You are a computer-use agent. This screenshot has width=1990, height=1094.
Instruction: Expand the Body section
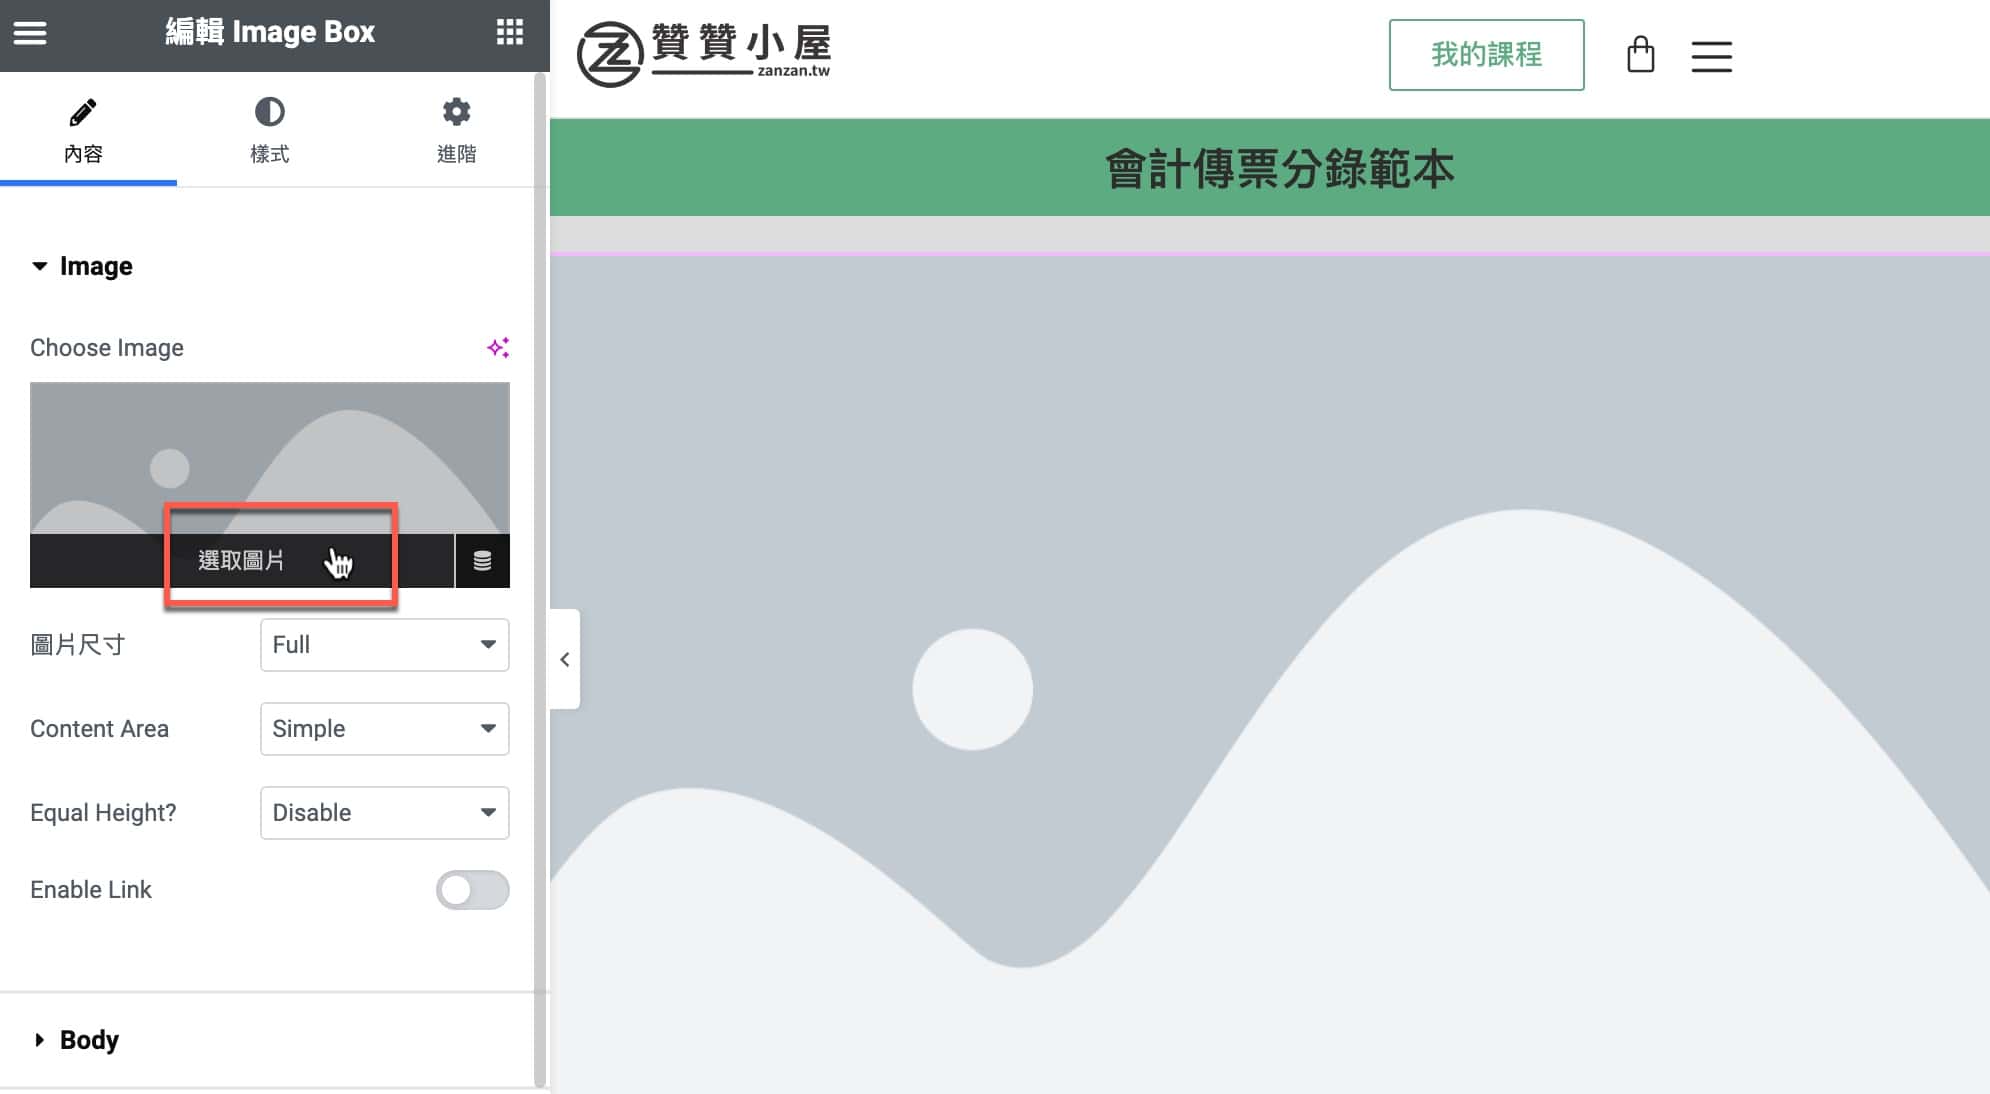coord(88,1040)
